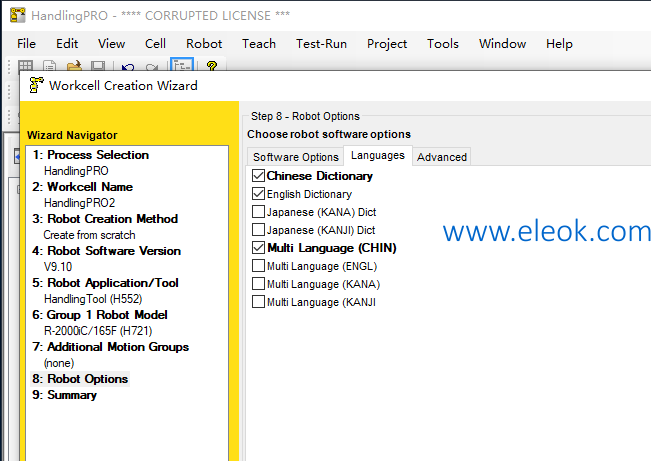Open the Test-Run menu
This screenshot has width=651, height=461.
321,44
